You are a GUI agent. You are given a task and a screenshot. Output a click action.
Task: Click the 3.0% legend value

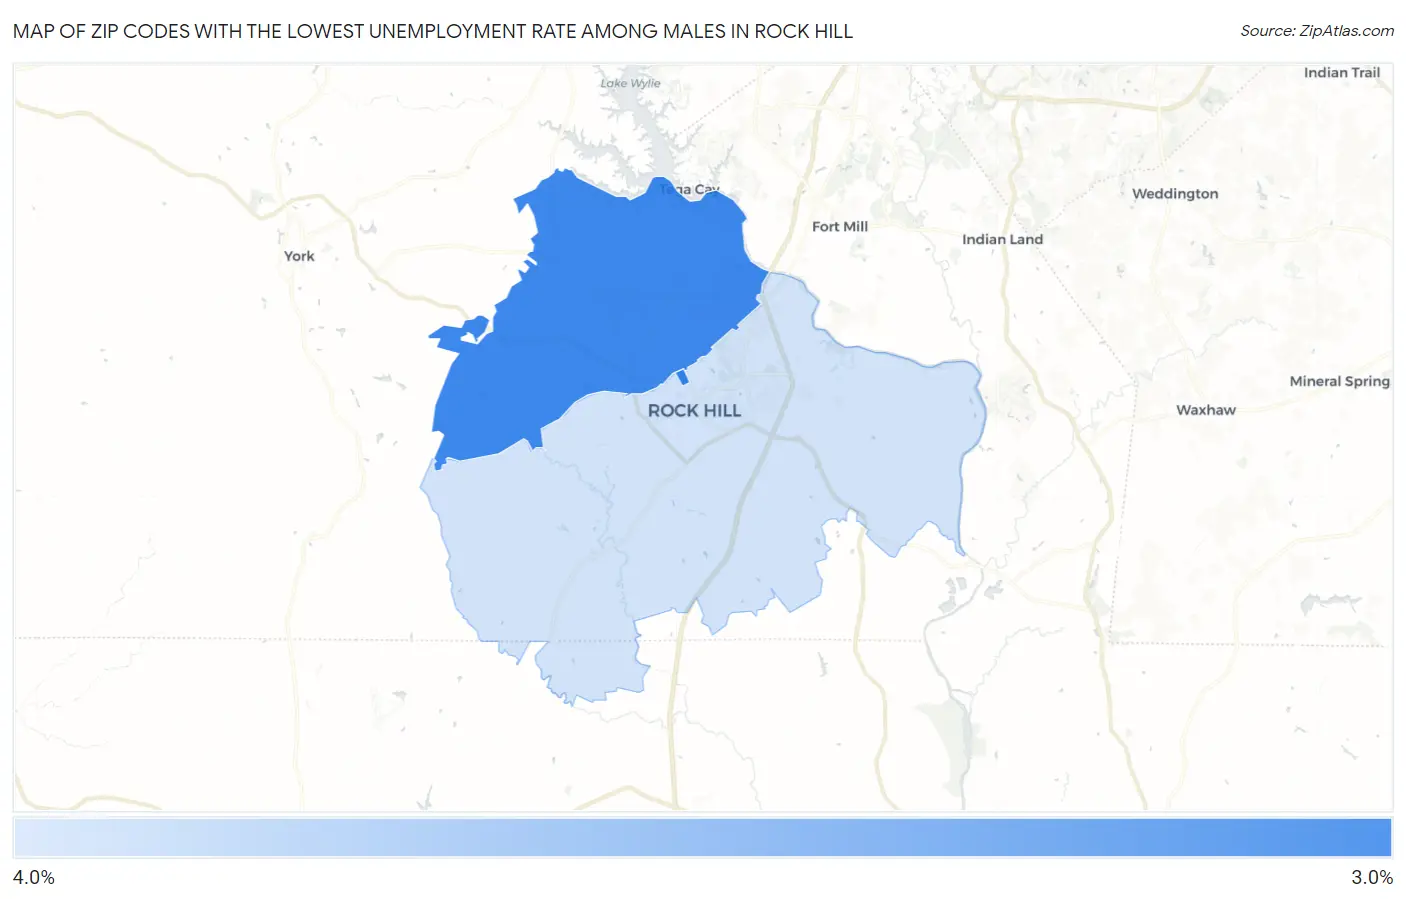pyautogui.click(x=1372, y=877)
